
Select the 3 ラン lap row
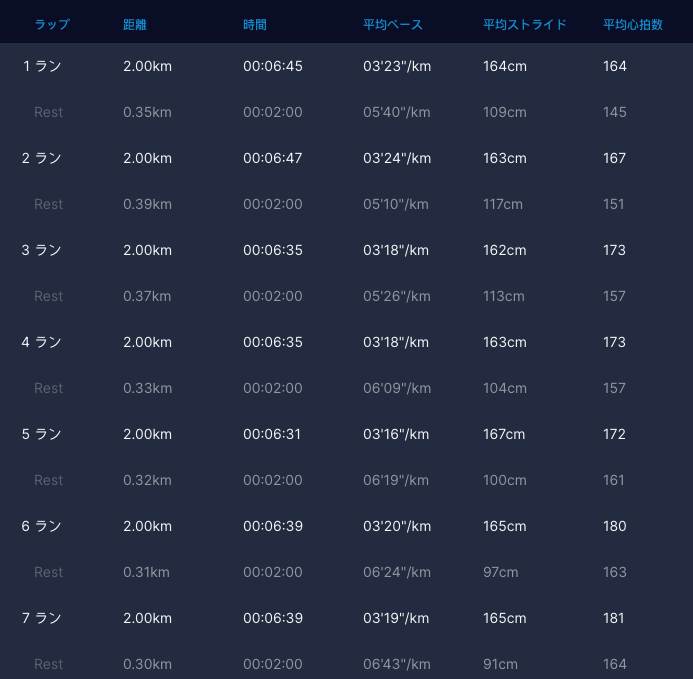point(42,250)
